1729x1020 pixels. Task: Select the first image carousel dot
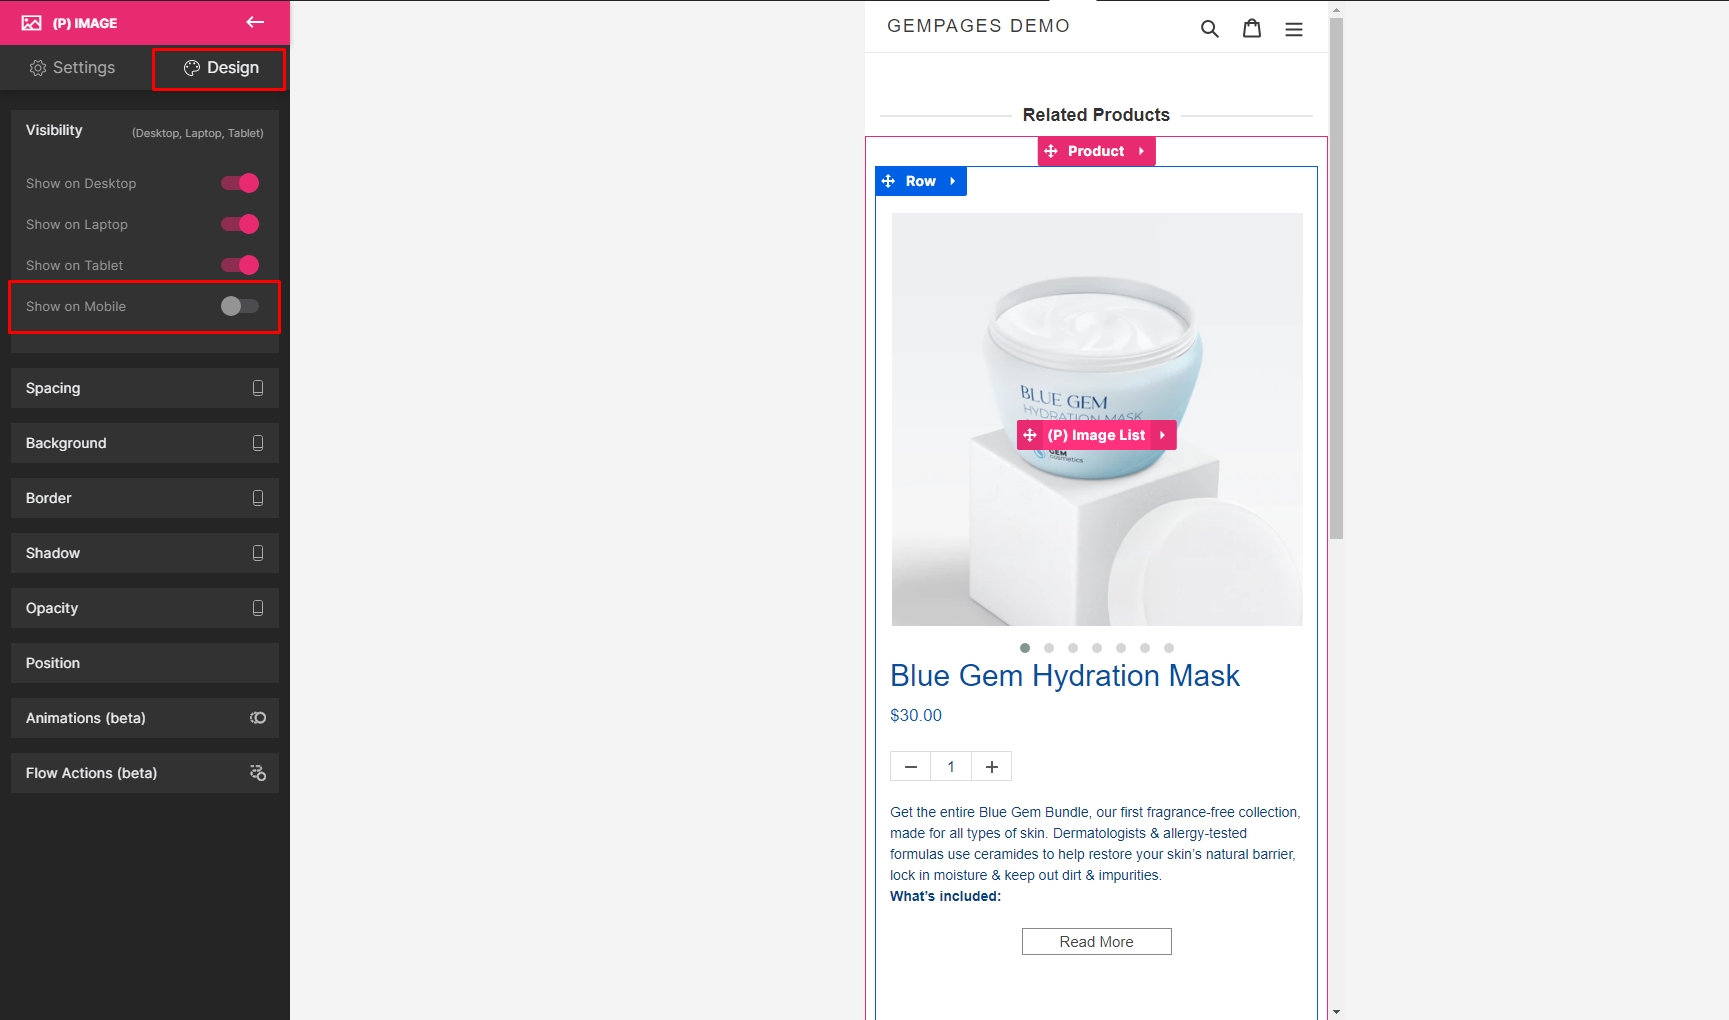[1025, 648]
